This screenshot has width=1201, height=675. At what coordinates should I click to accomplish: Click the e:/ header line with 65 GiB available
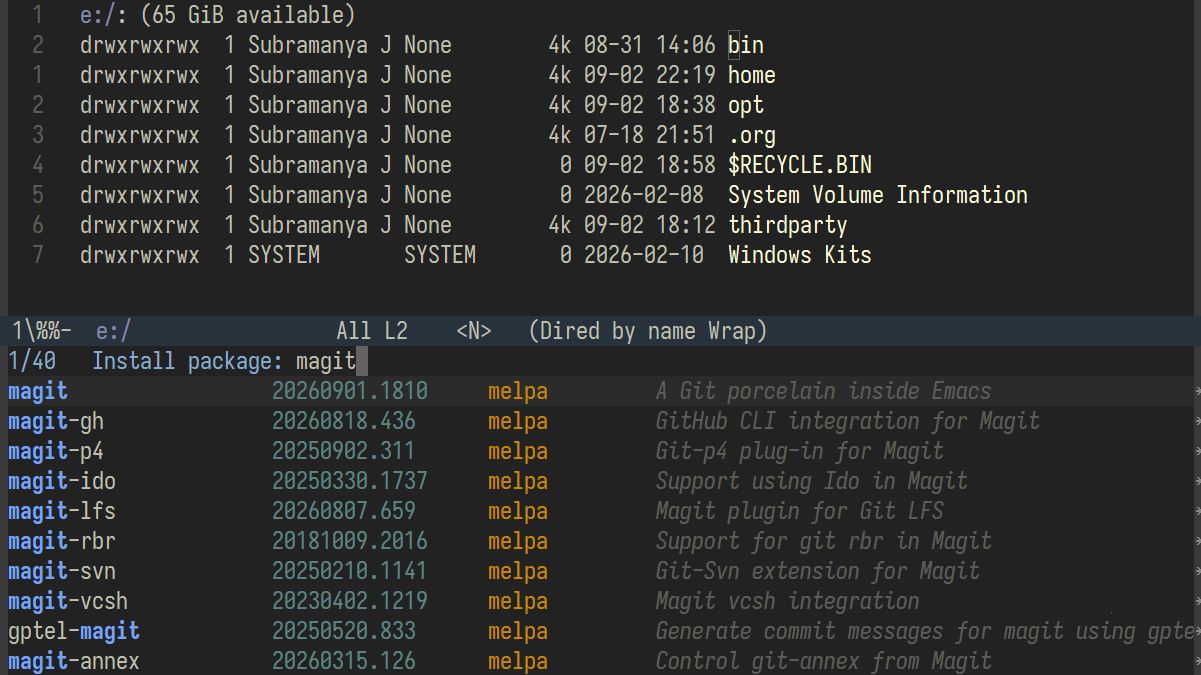click(x=218, y=15)
